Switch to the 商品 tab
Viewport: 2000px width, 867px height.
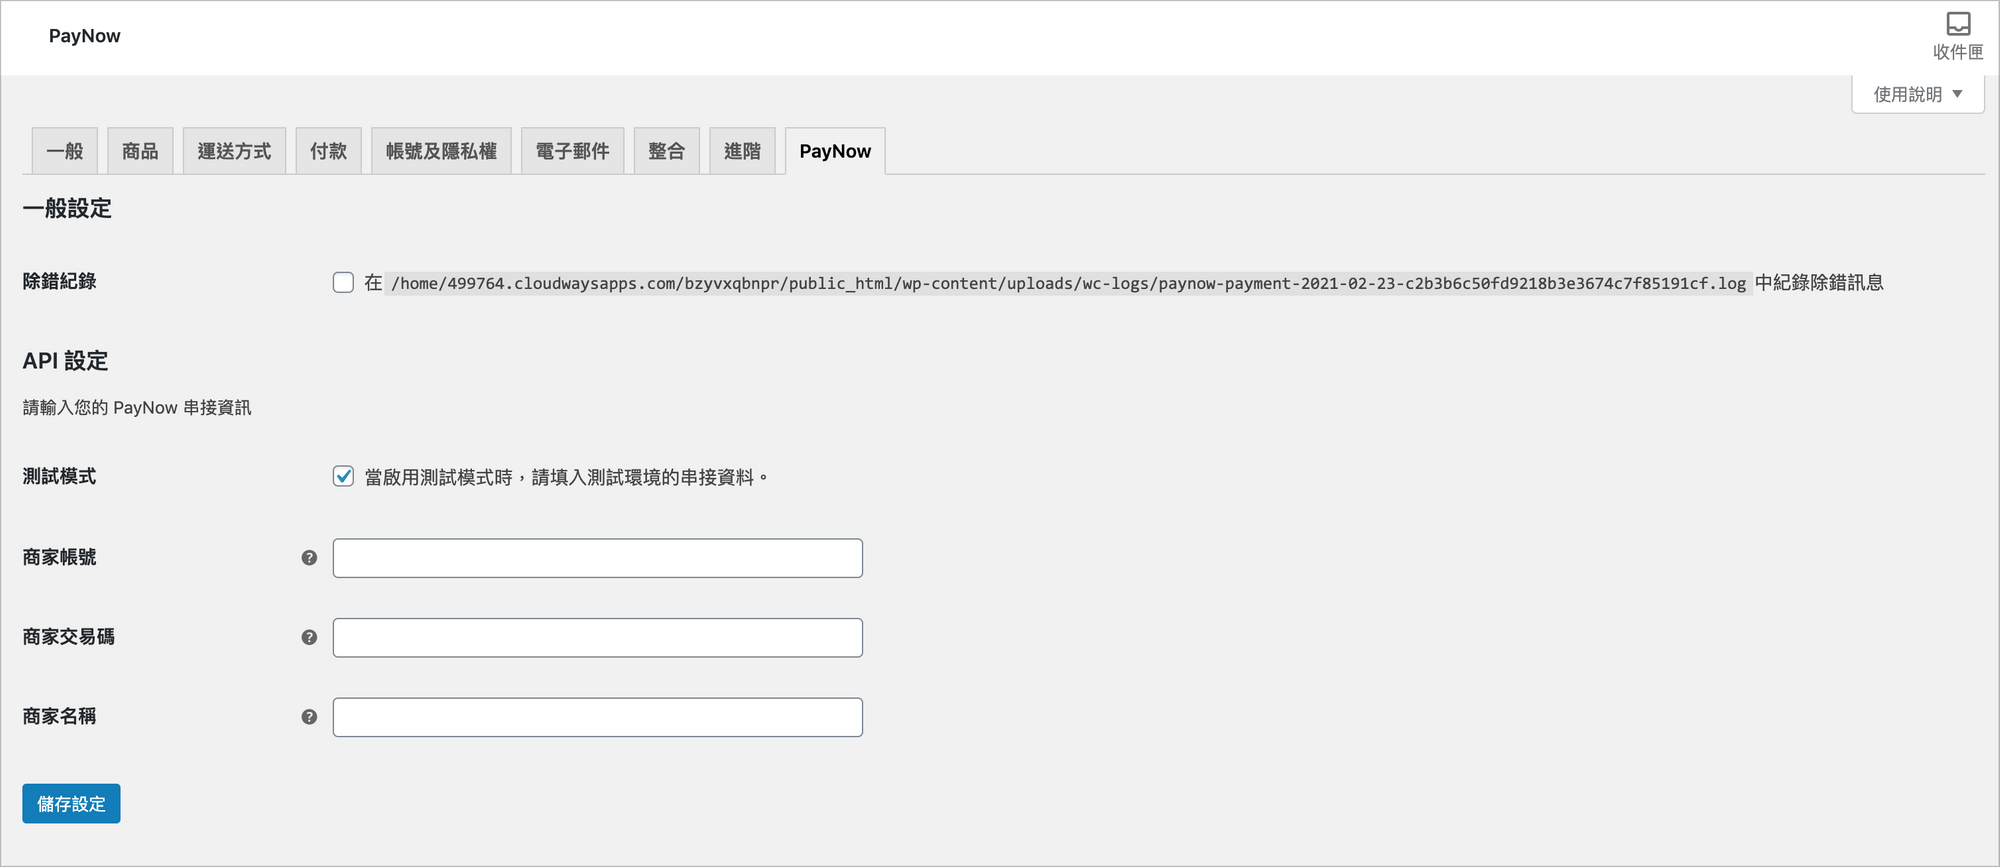pyautogui.click(x=140, y=151)
